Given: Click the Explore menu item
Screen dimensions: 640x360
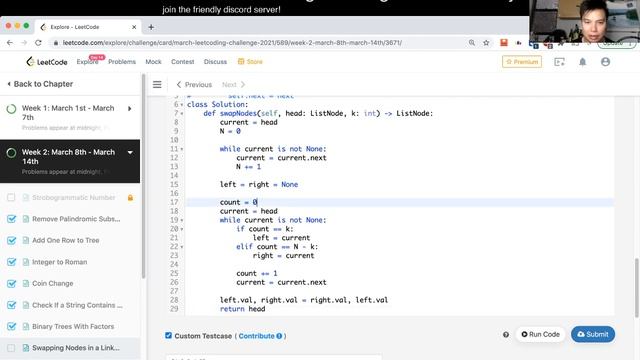Looking at the screenshot, I should (x=87, y=62).
